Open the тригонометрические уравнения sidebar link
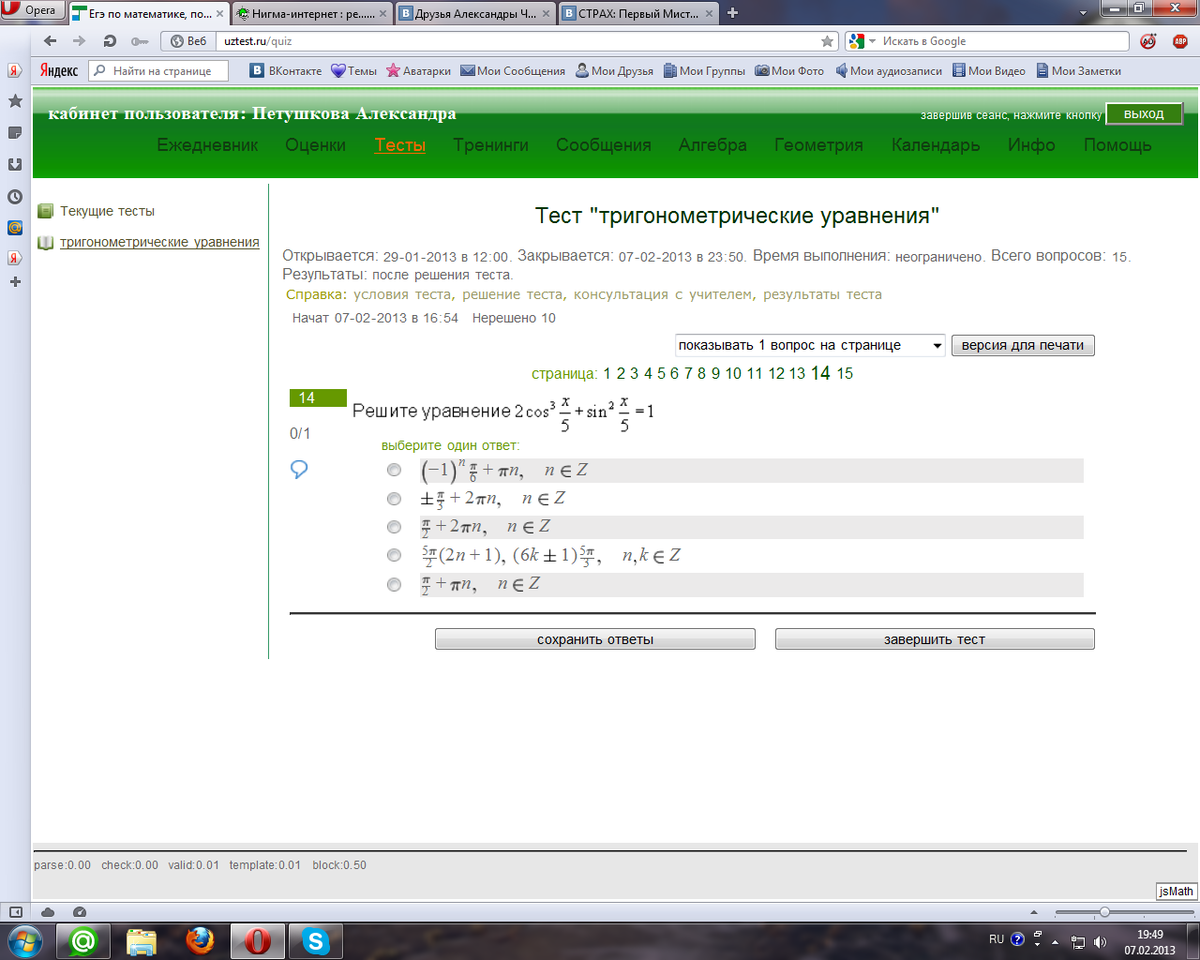Screen dimensions: 1200x960 160,242
